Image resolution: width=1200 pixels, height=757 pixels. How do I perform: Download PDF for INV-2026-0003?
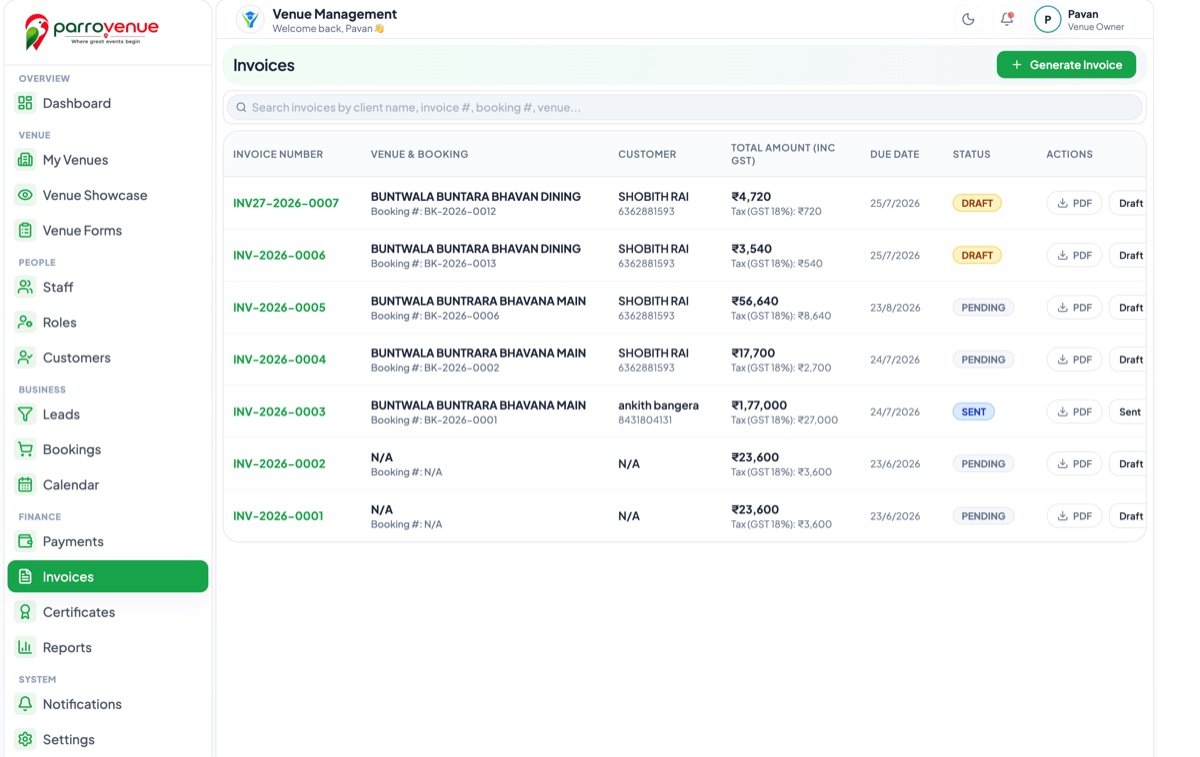pos(1074,411)
